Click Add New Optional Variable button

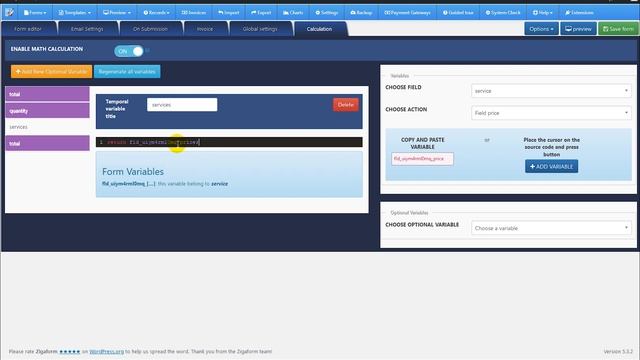(x=51, y=71)
